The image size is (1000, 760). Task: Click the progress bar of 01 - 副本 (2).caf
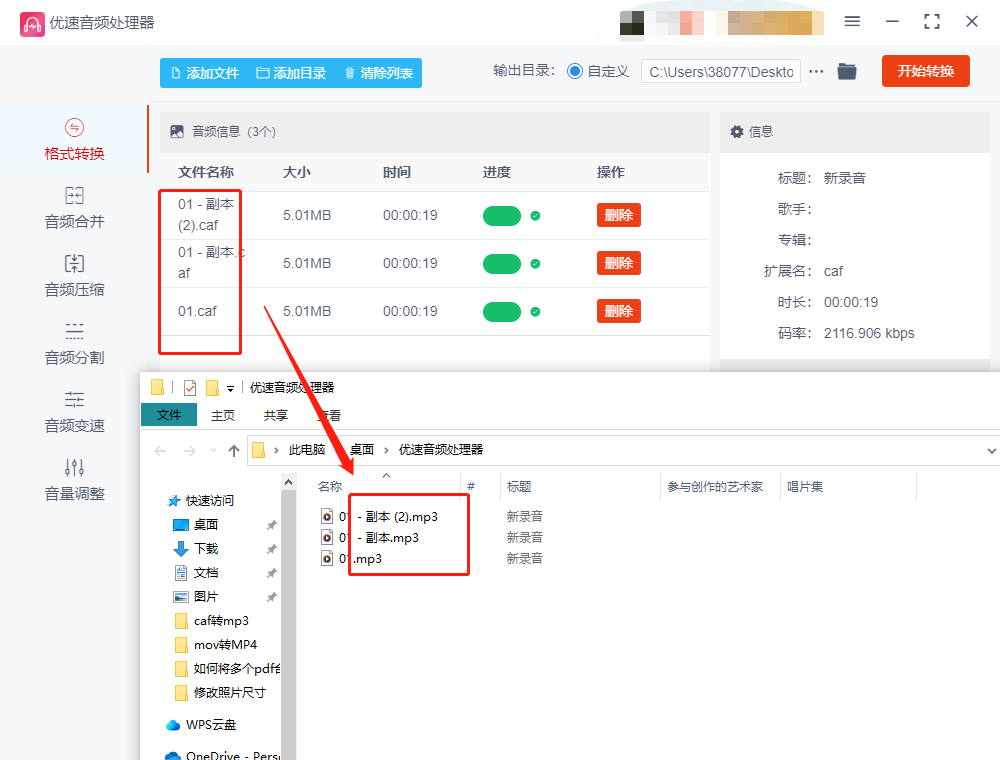tap(502, 214)
